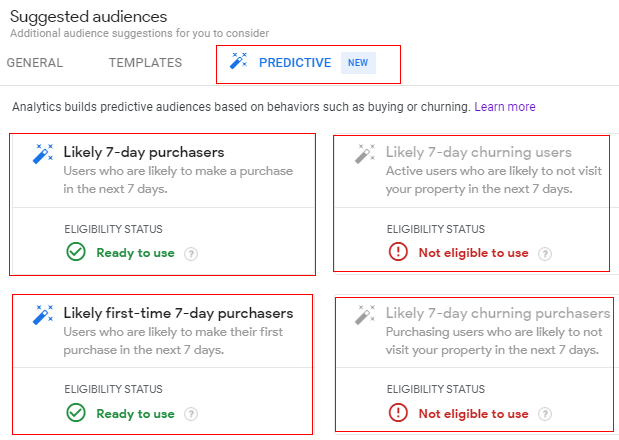Click wand icon beside Likely 7-day purchasers
The height and width of the screenshot is (440, 619).
coord(43,154)
